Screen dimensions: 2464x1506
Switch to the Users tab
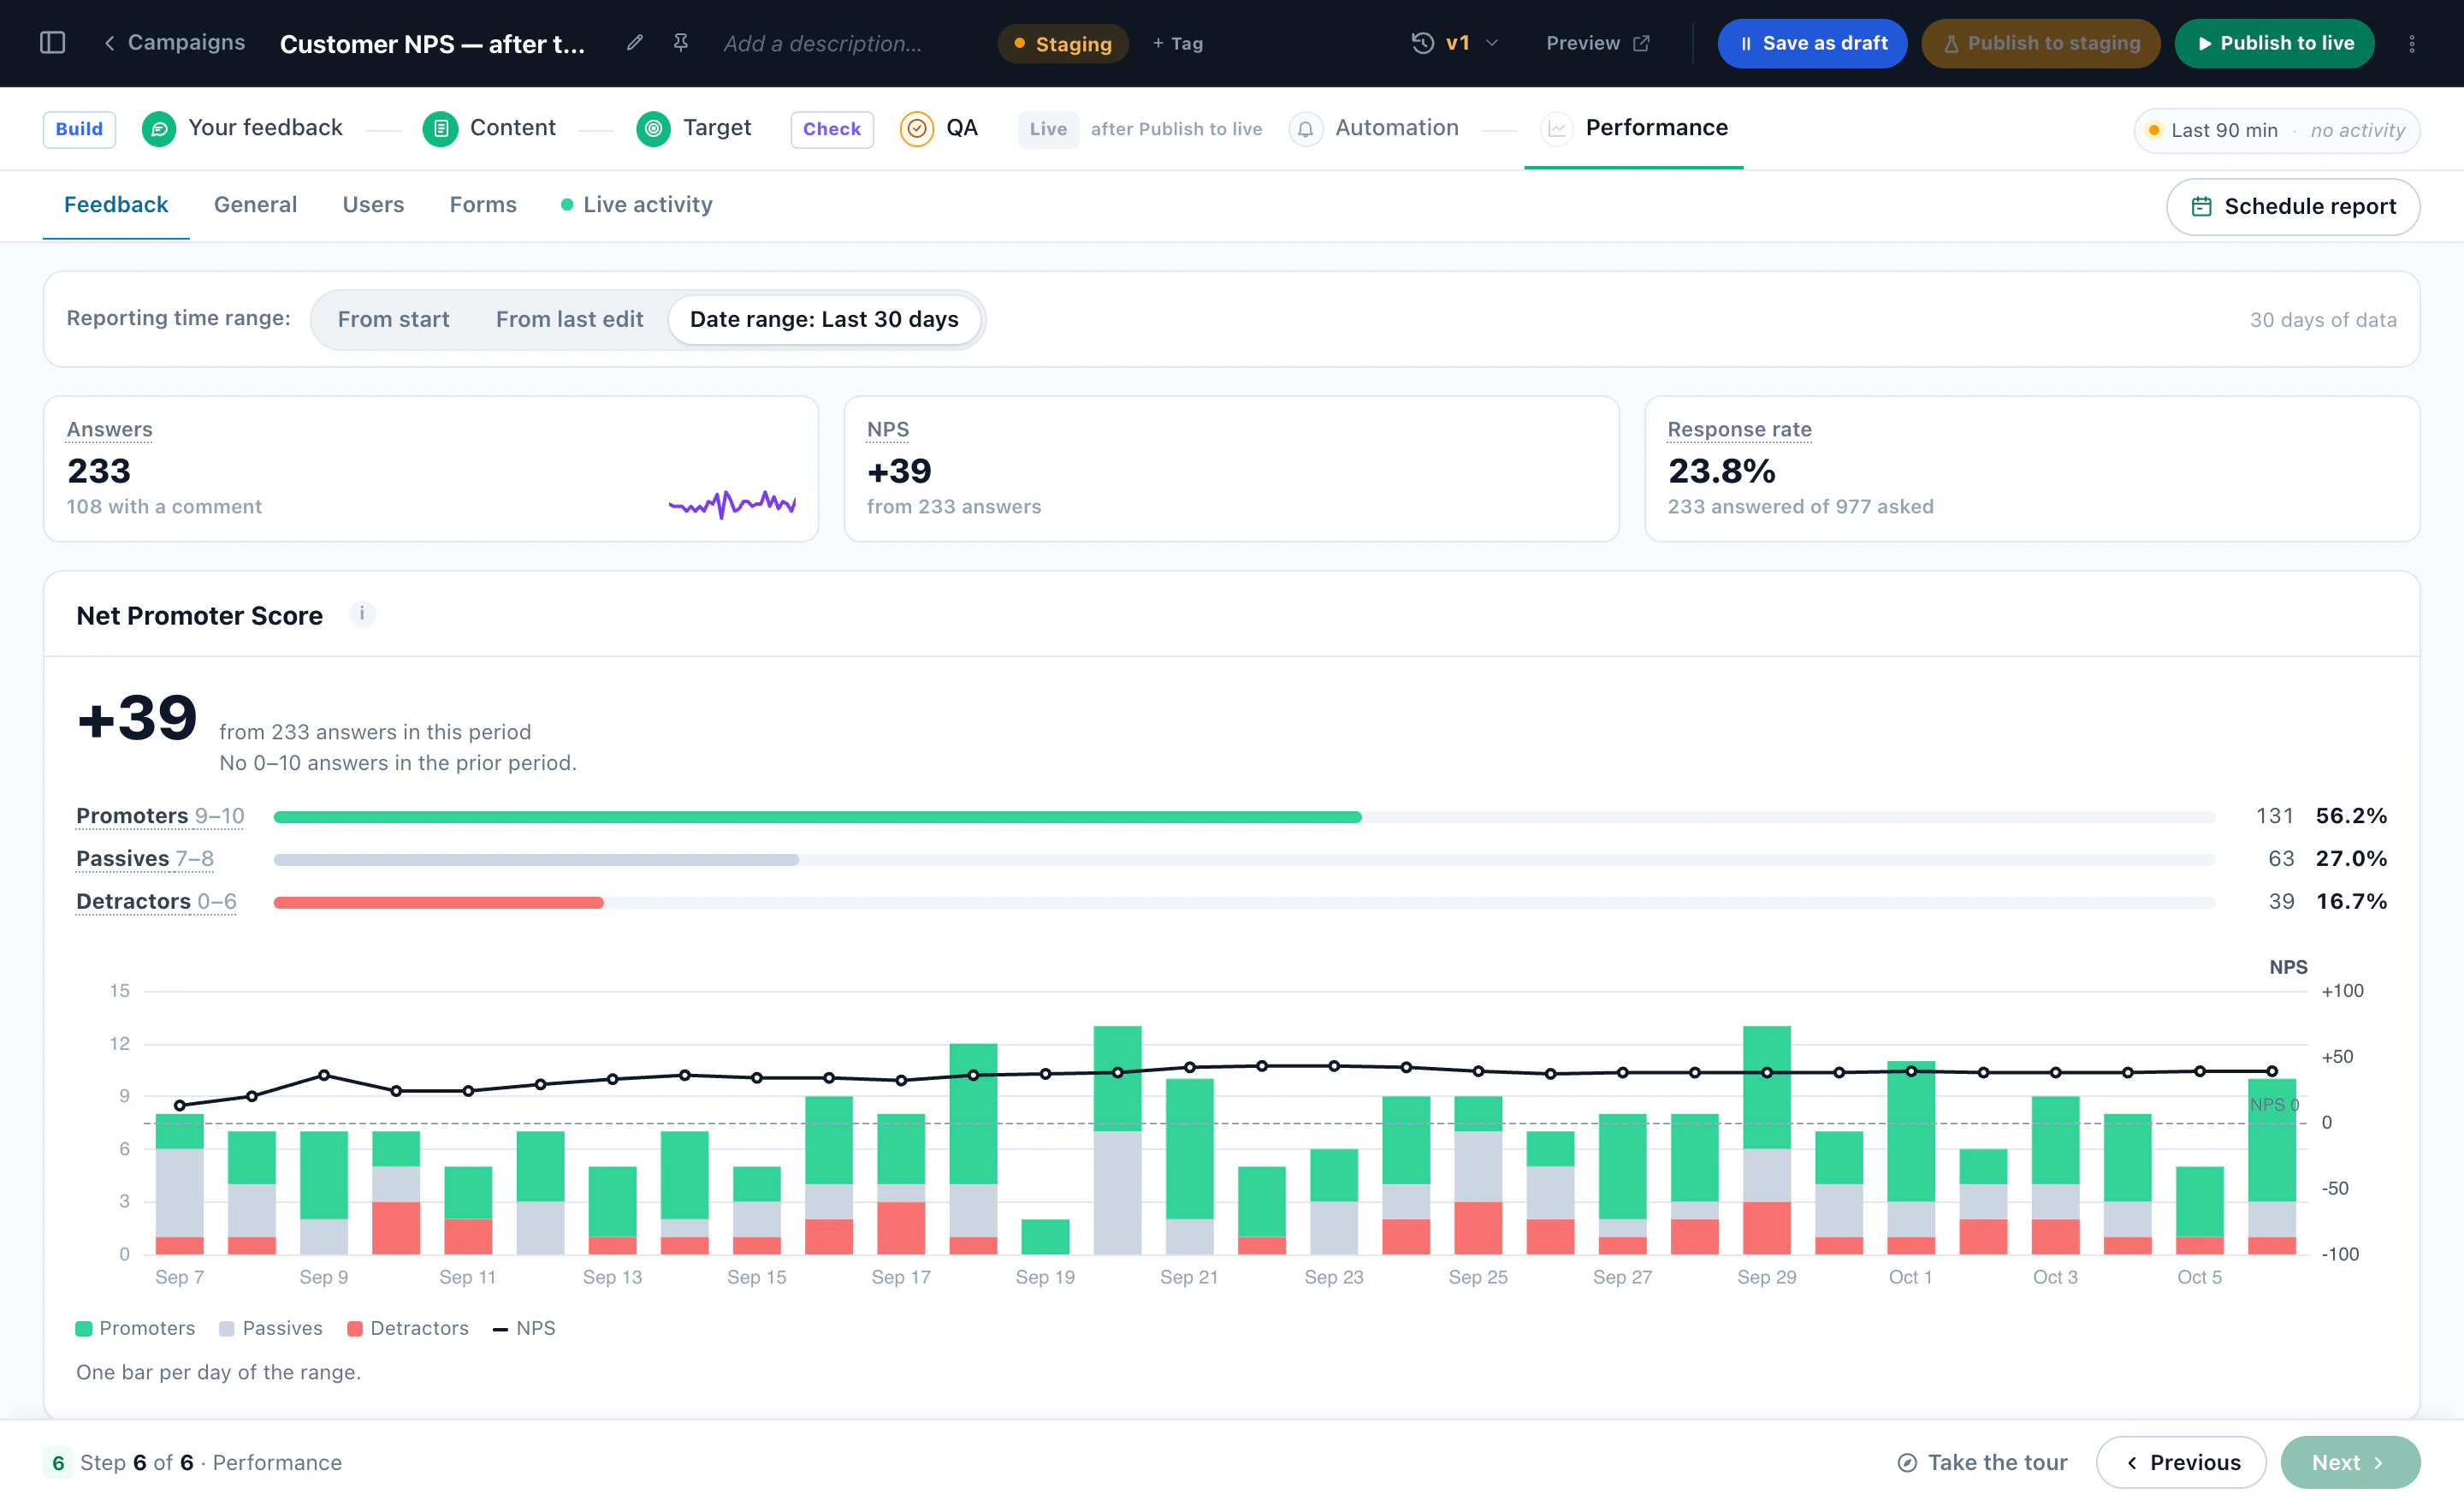(x=373, y=204)
